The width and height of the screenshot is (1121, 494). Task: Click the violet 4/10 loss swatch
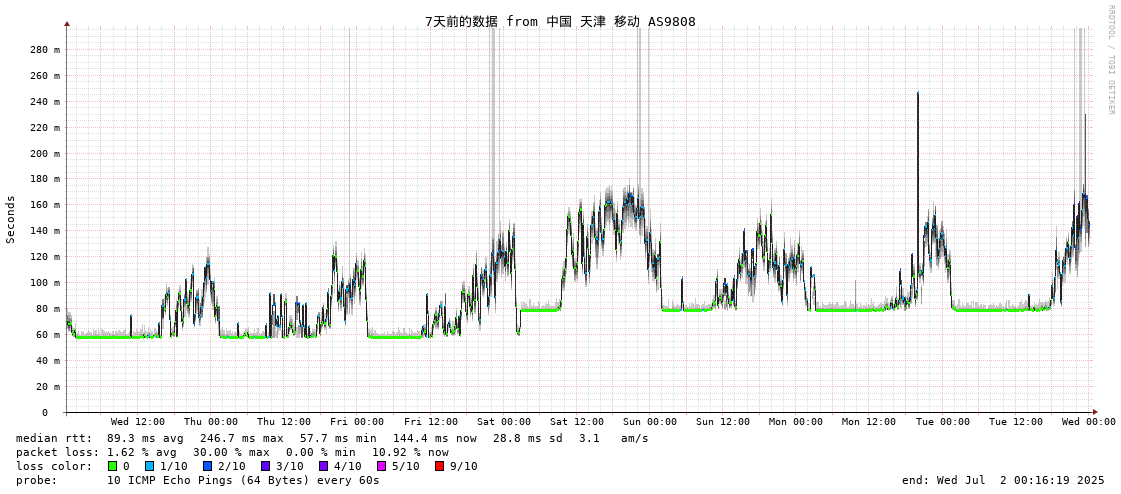tap(323, 466)
